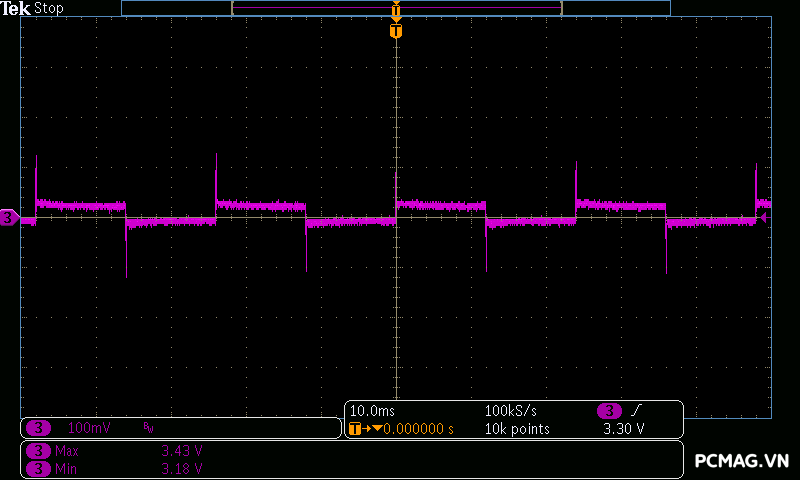Click the rising edge trigger slope icon
Viewport: 800px width, 480px height.
click(637, 411)
